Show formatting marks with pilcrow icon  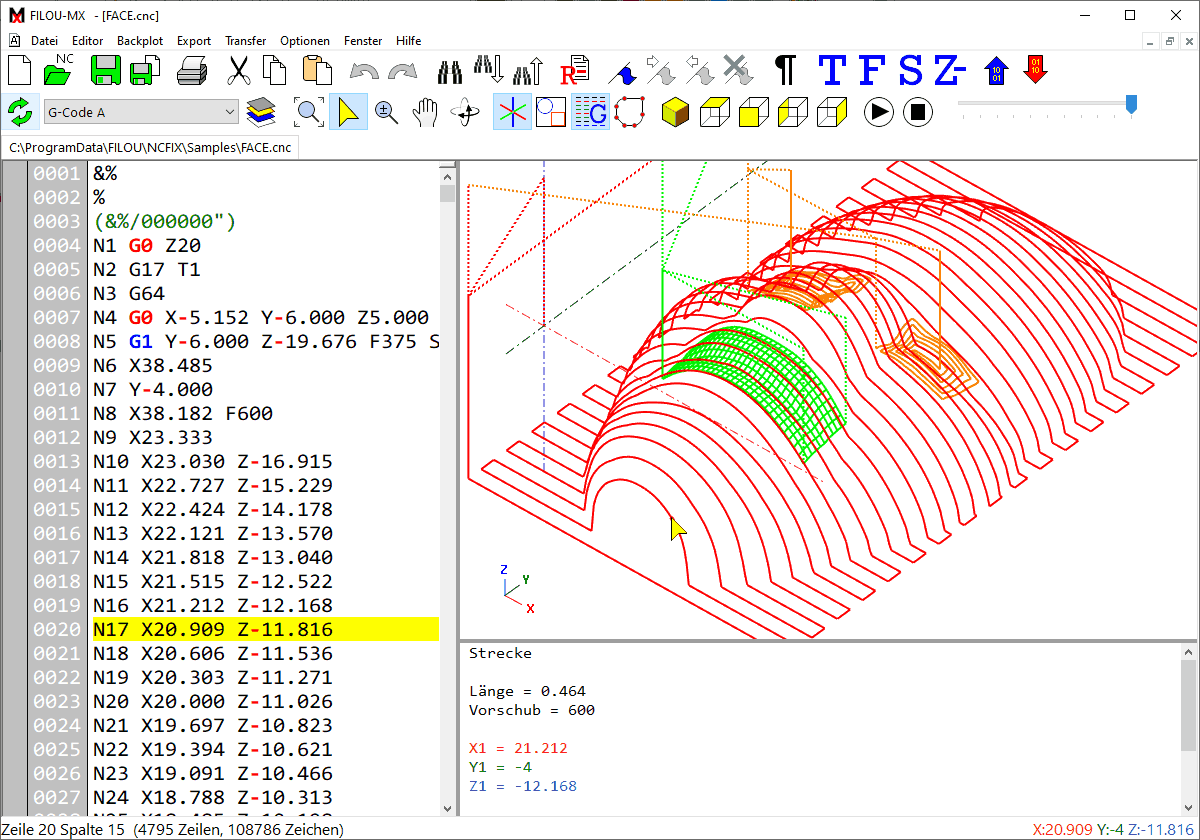pyautogui.click(x=786, y=70)
